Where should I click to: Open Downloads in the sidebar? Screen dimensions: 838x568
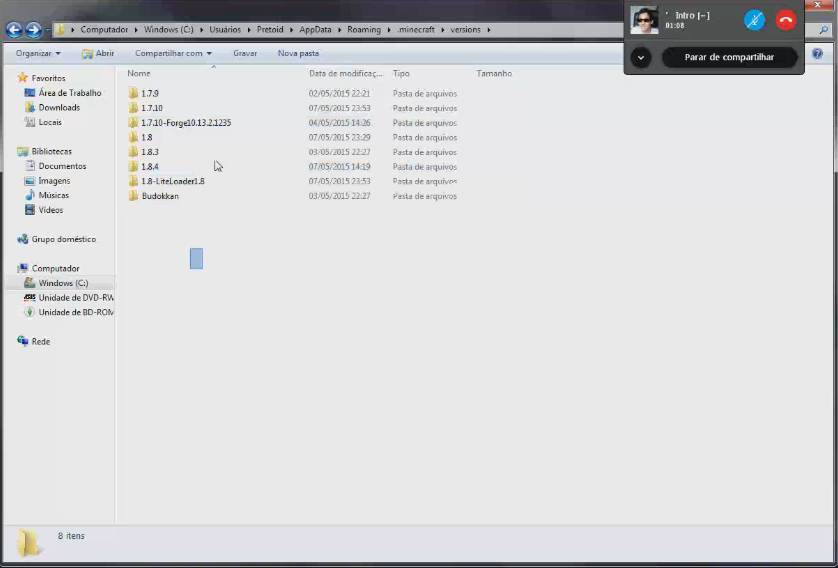[59, 107]
